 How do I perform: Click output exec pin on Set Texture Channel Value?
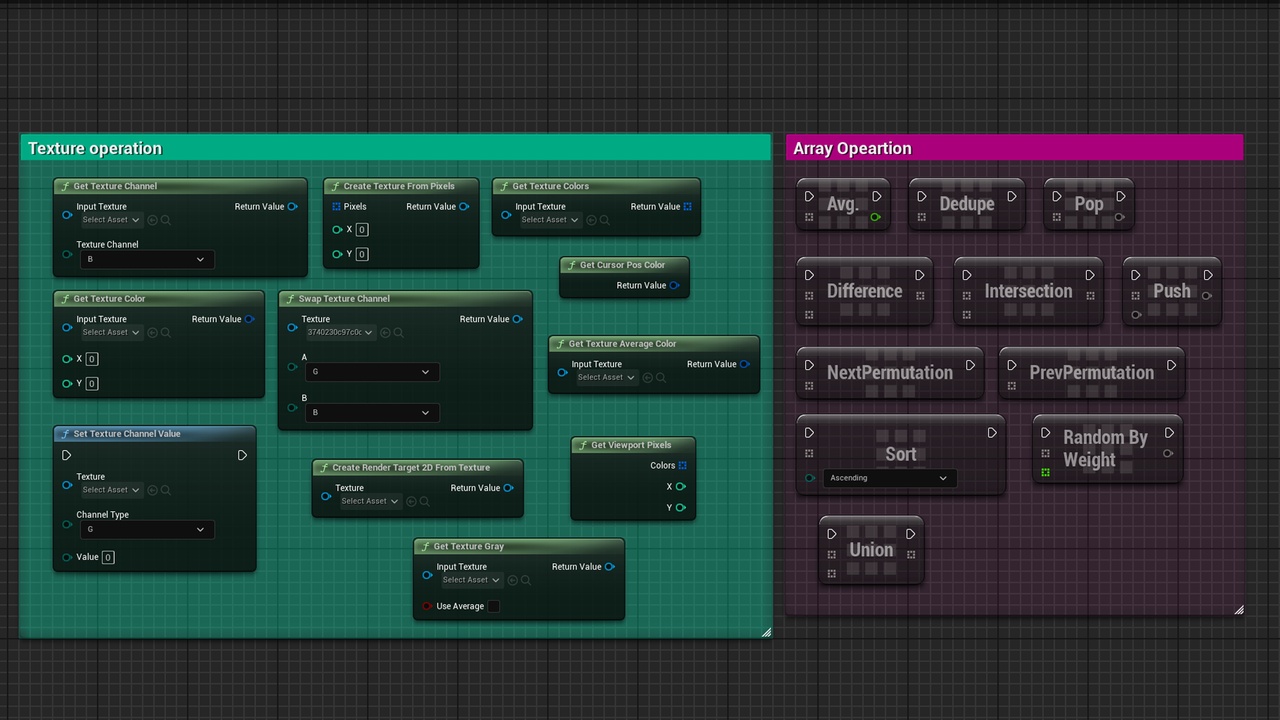(x=242, y=455)
